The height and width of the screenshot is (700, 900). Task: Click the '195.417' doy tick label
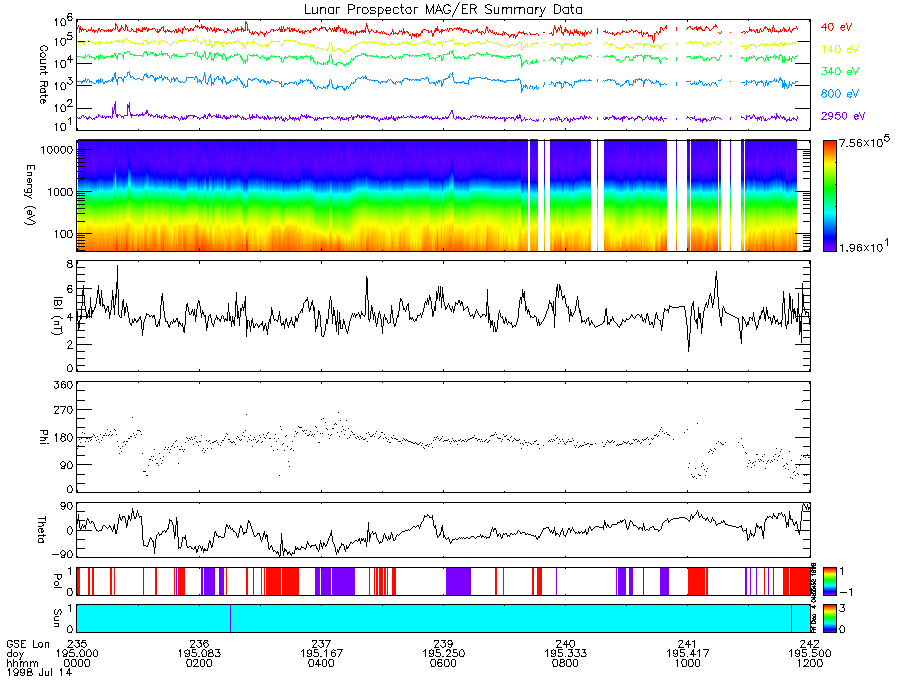[x=688, y=654]
